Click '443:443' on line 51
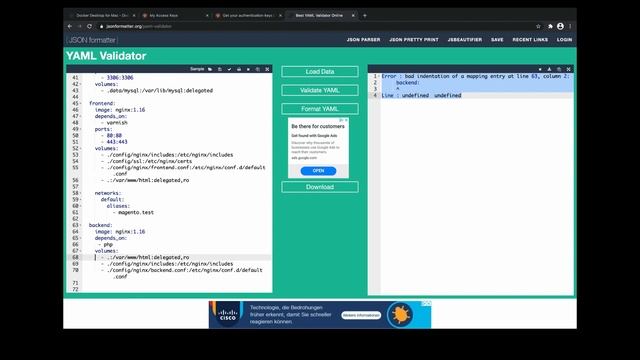Image resolution: width=640 pixels, height=360 pixels. coord(117,142)
